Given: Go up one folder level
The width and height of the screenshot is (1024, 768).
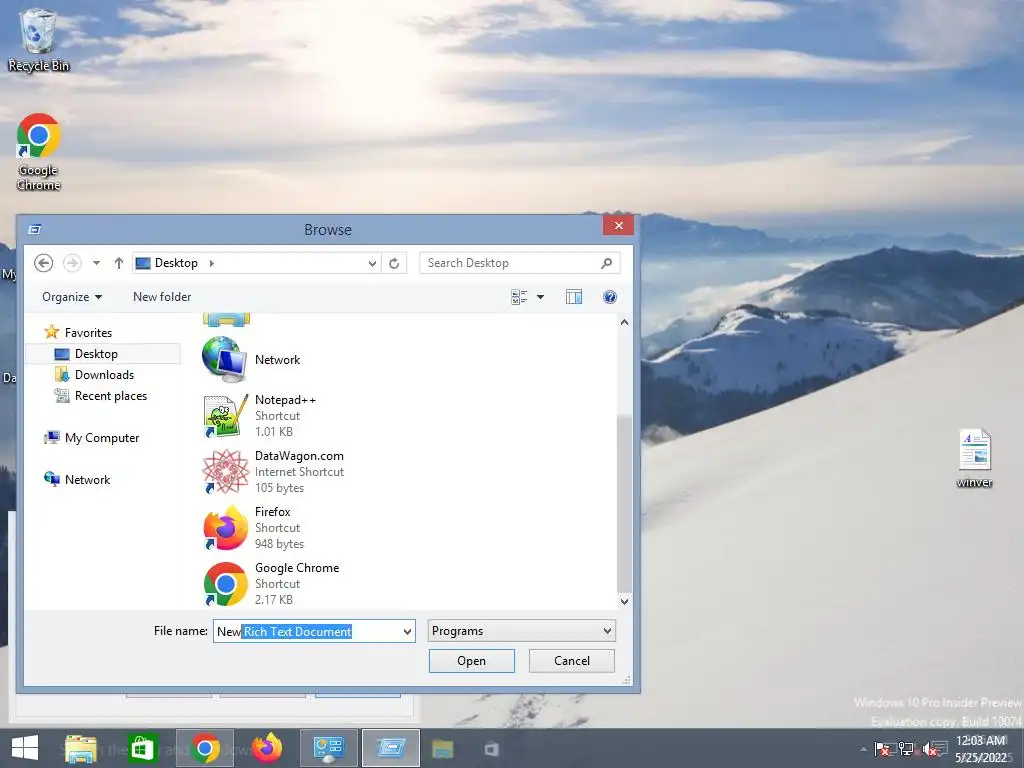Looking at the screenshot, I should [x=118, y=263].
